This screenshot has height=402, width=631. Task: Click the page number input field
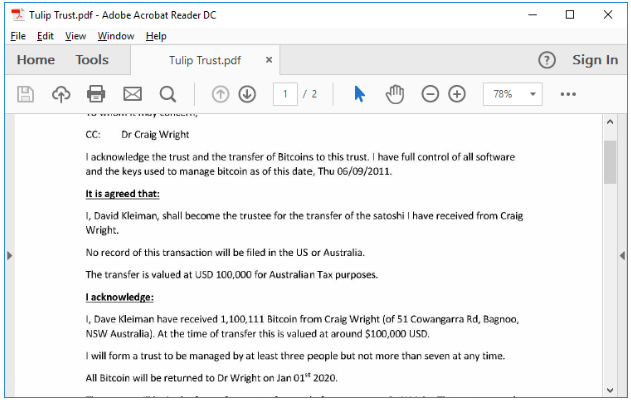(285, 94)
